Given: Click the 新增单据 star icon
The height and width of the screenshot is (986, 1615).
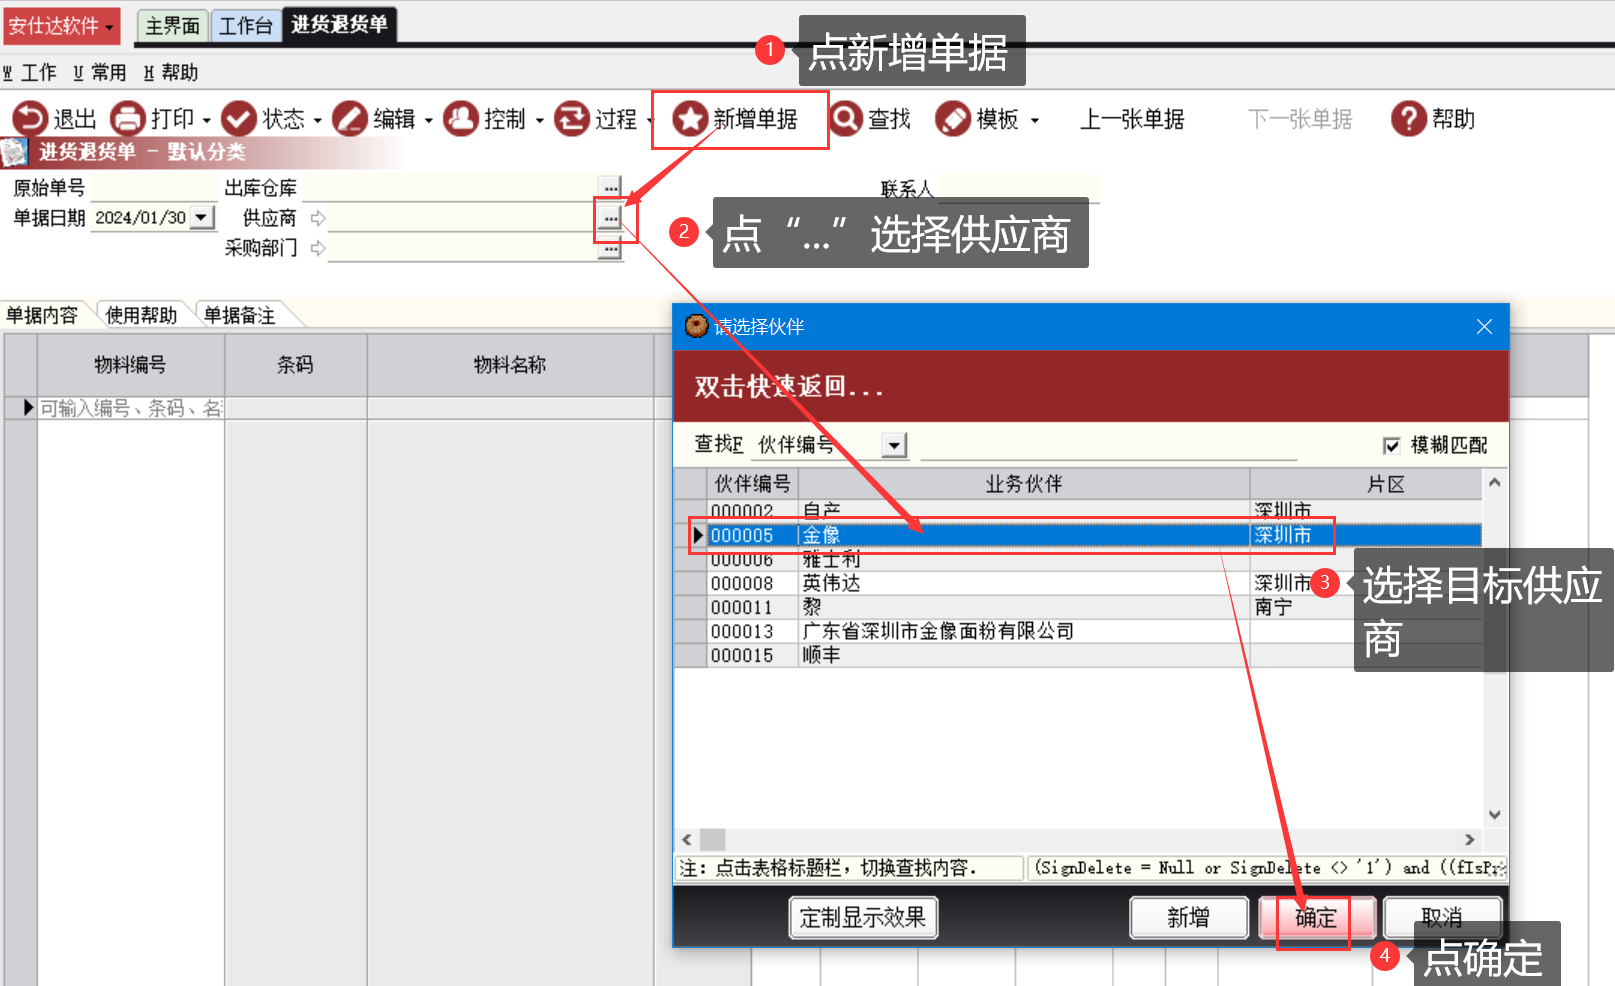Looking at the screenshot, I should [689, 119].
